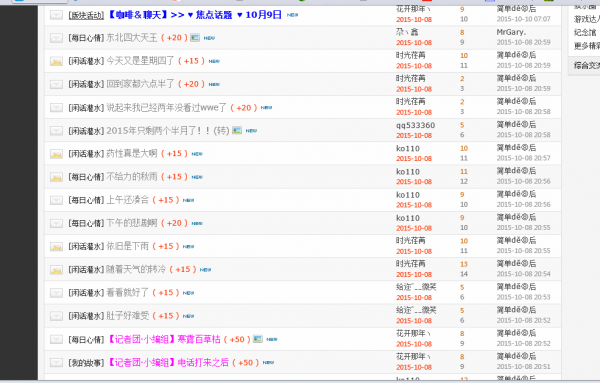This screenshot has width=600, height=383.
Task: Open thread 回到家都六点半了
Action: 140,84
